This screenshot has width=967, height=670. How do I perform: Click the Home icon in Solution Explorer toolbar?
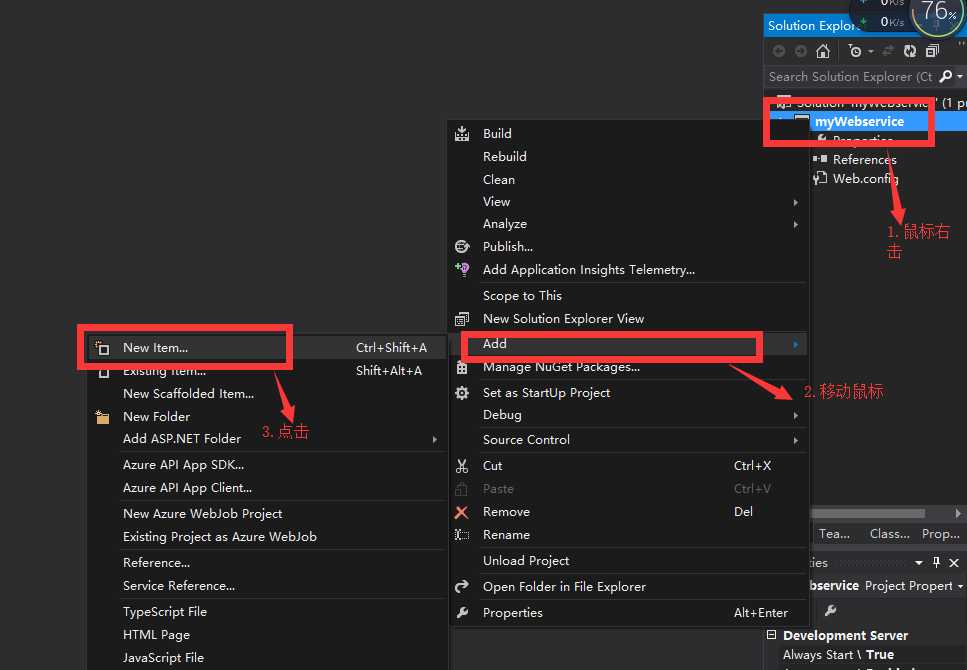click(823, 51)
